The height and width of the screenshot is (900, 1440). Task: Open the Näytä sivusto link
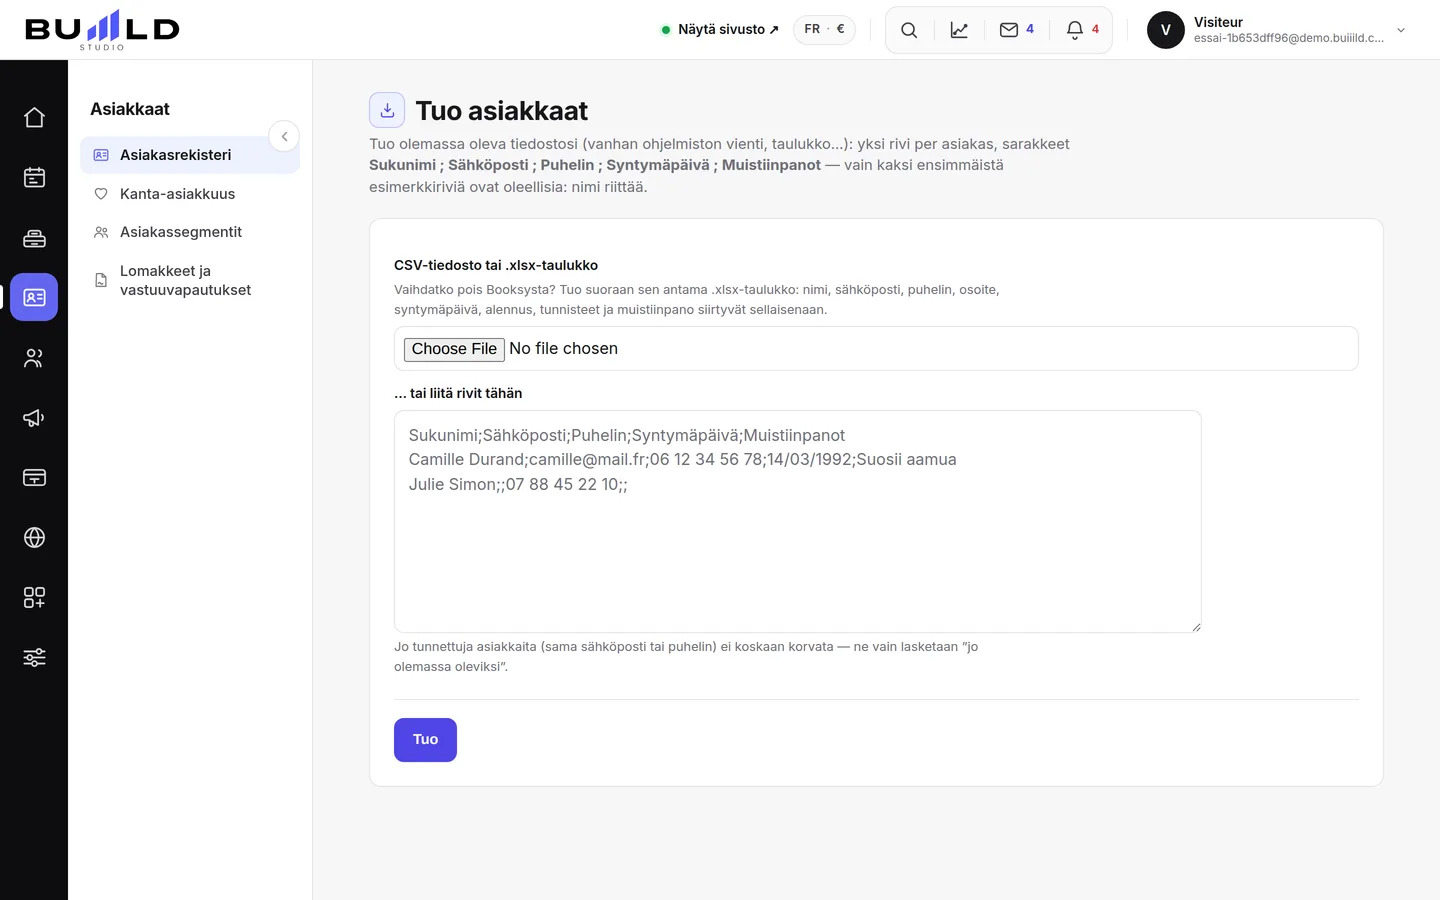720,30
